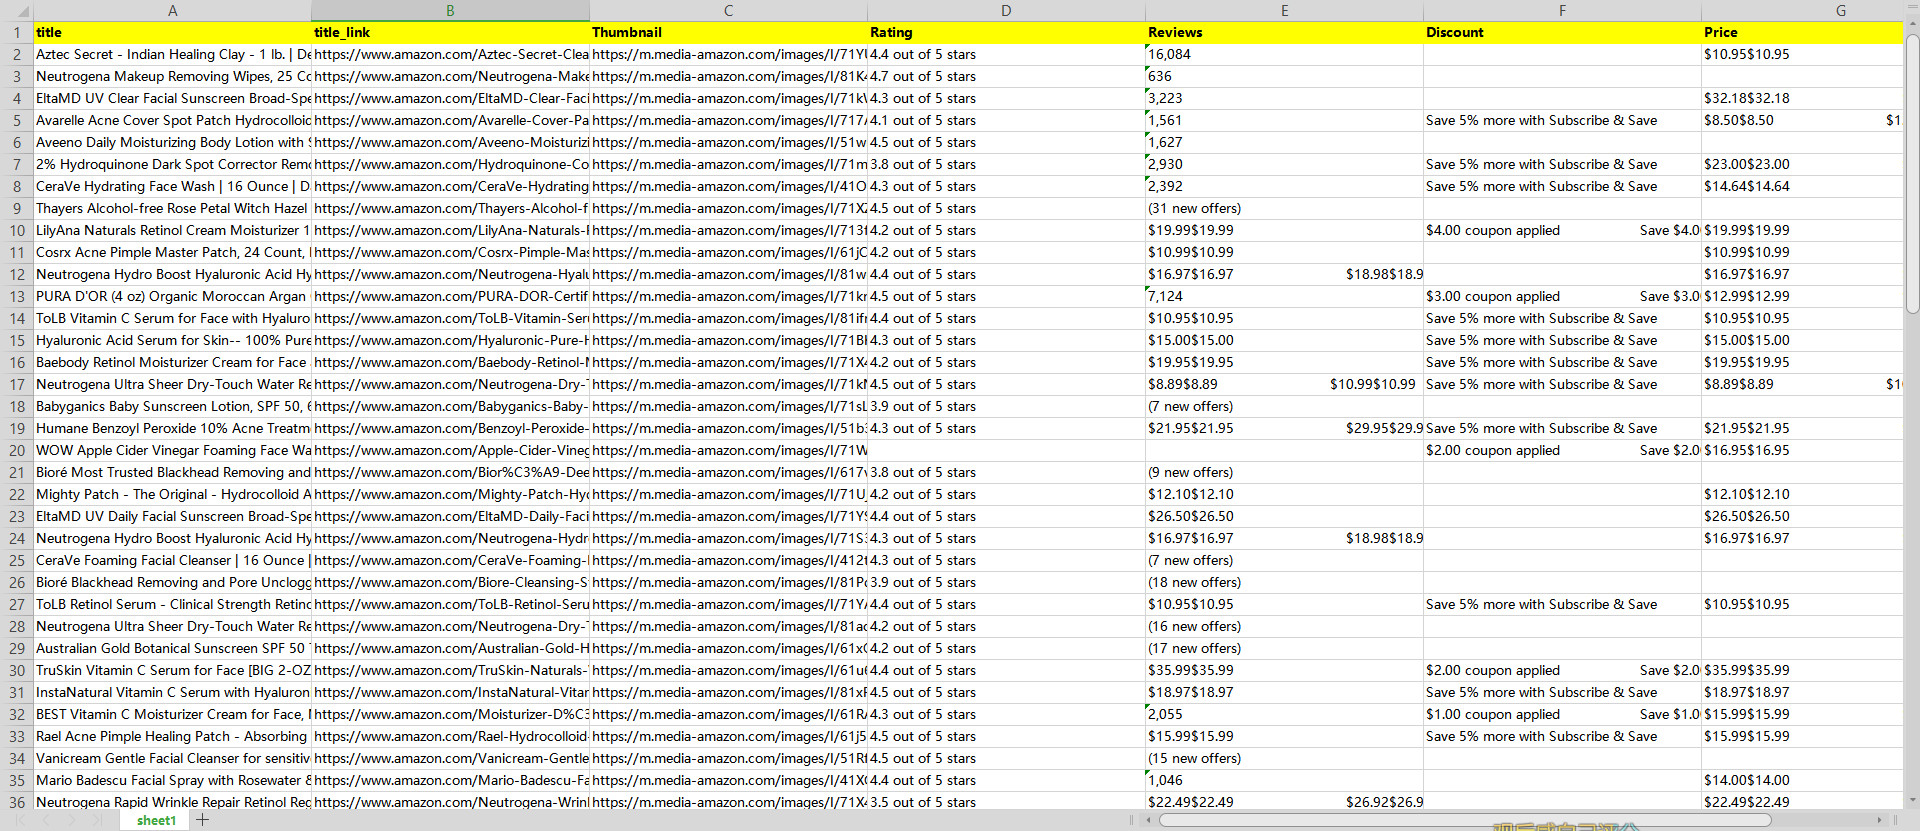Image resolution: width=1920 pixels, height=831 pixels.
Task: Select column F header
Action: click(1562, 10)
